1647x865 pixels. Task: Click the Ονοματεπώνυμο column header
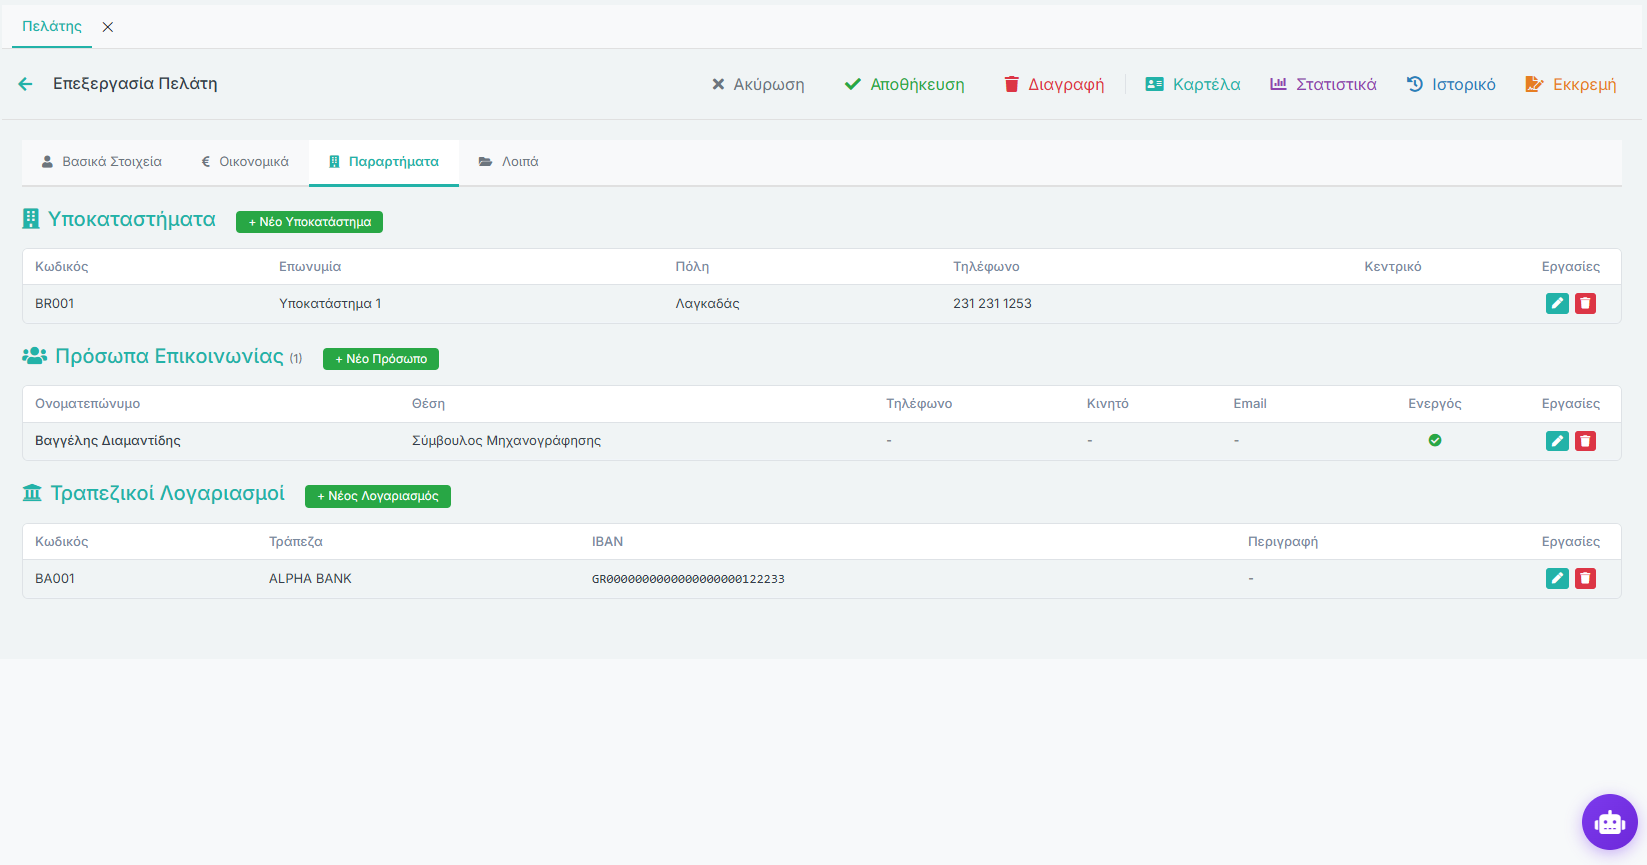point(88,404)
